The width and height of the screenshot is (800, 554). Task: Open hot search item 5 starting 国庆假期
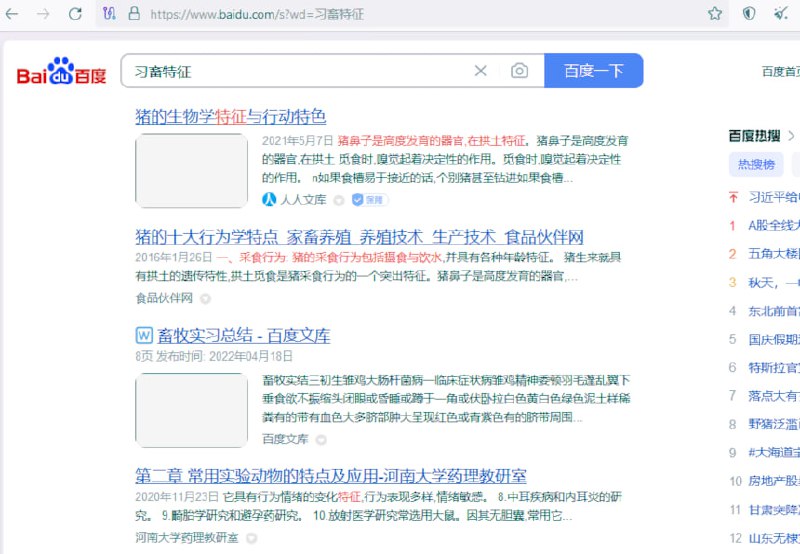[774, 340]
